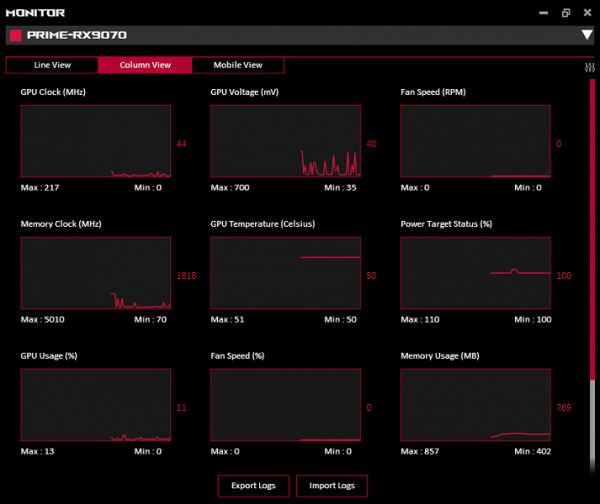Restore down the Monitor window
This screenshot has height=504, width=600.
[x=566, y=13]
